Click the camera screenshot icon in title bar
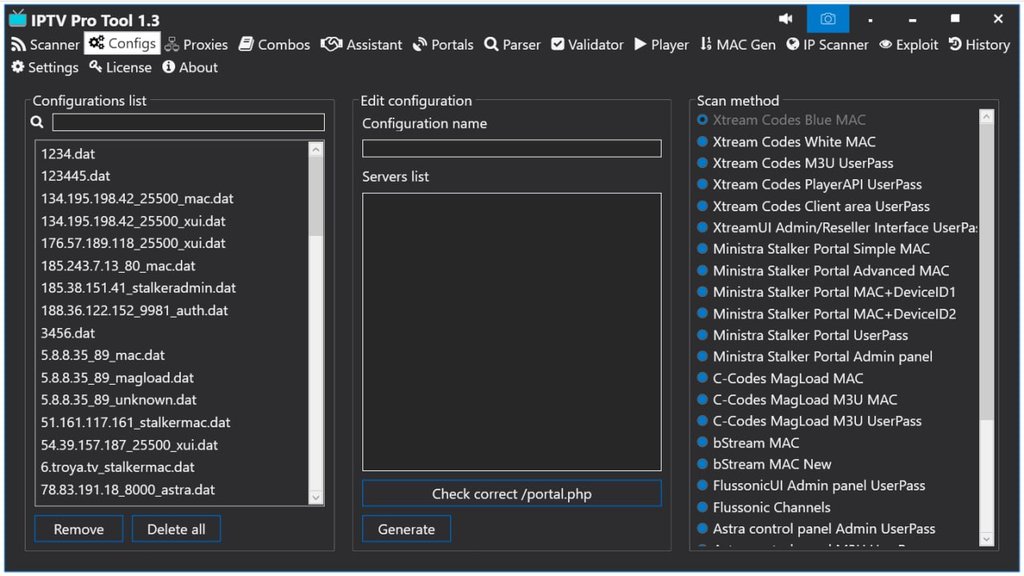The height and width of the screenshot is (576, 1024). pyautogui.click(x=827, y=19)
